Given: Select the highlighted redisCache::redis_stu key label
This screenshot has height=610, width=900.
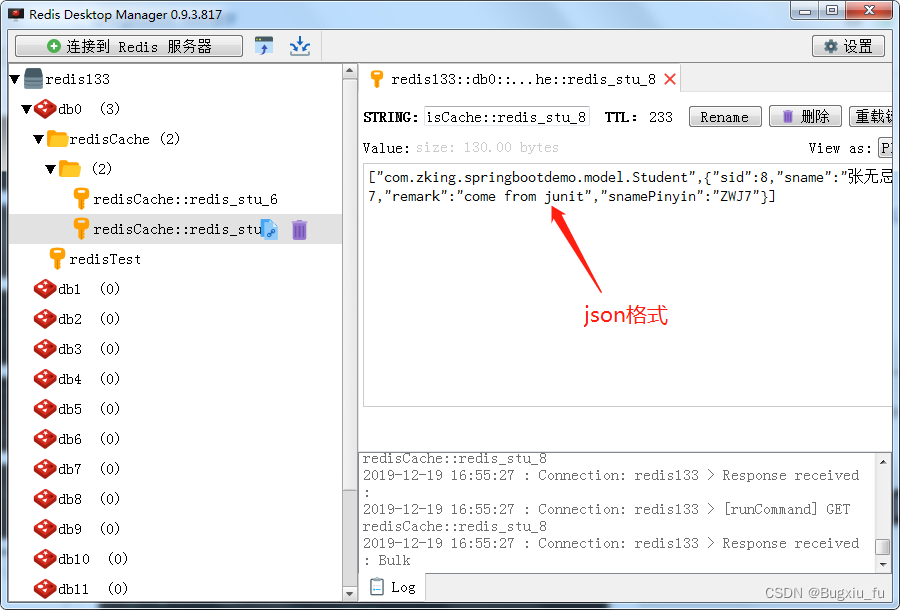Looking at the screenshot, I should click(x=177, y=230).
